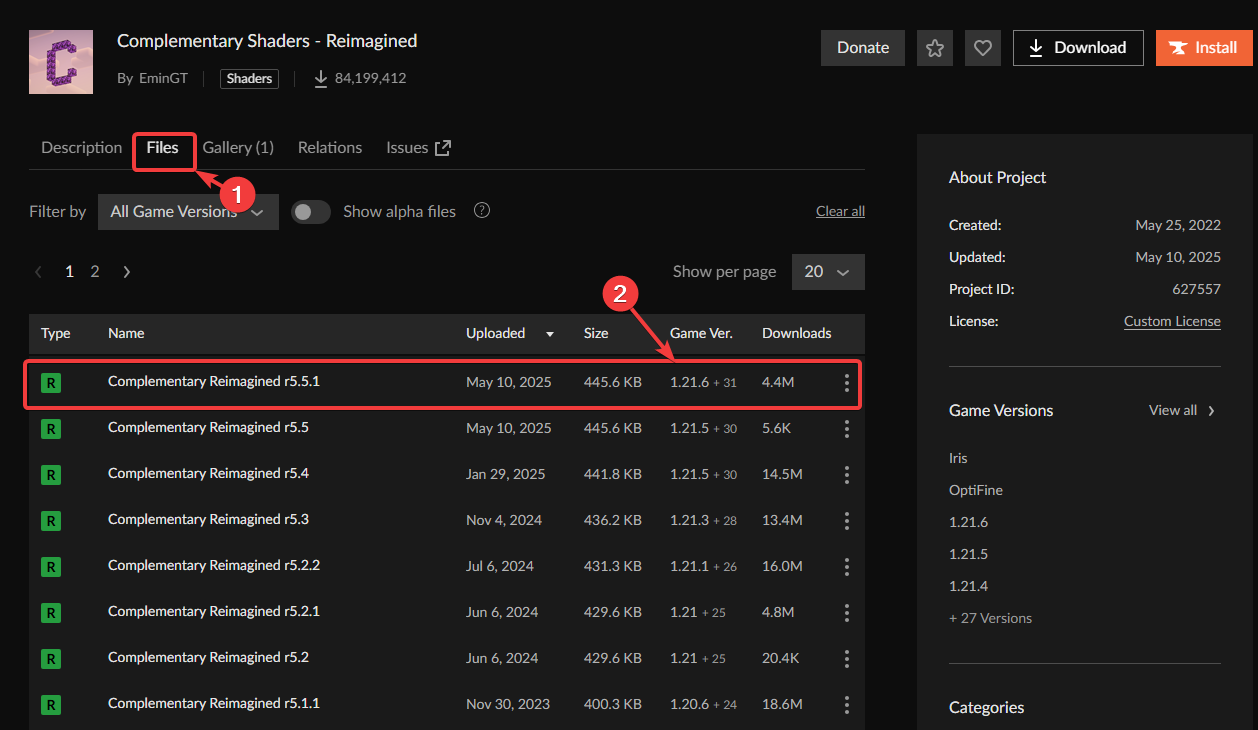Expand the +24 versions for r5.1.1
The image size is (1258, 730).
click(725, 705)
